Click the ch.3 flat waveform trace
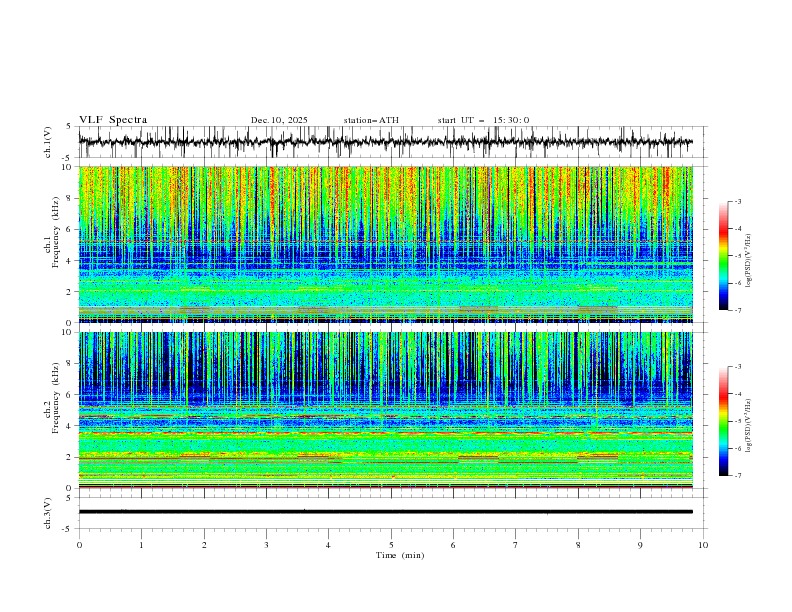 [x=385, y=512]
